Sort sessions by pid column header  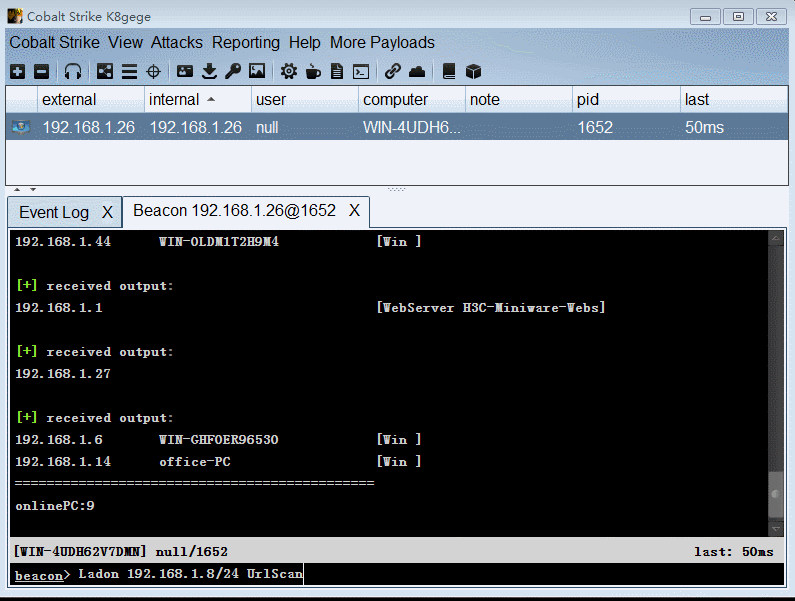[x=626, y=99]
